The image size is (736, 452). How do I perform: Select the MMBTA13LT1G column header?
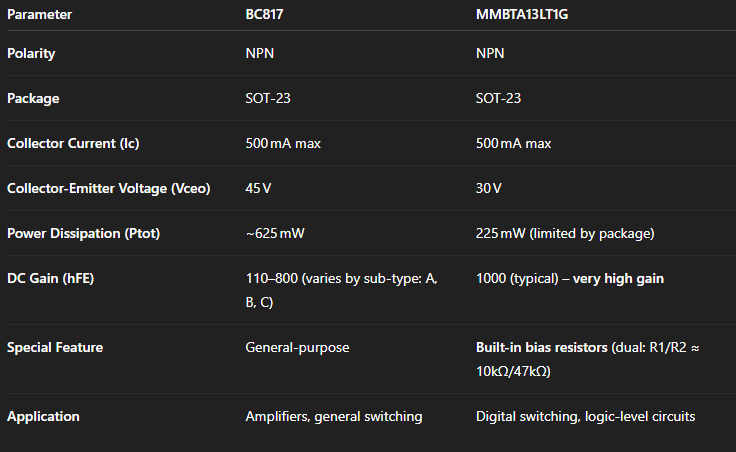(522, 15)
